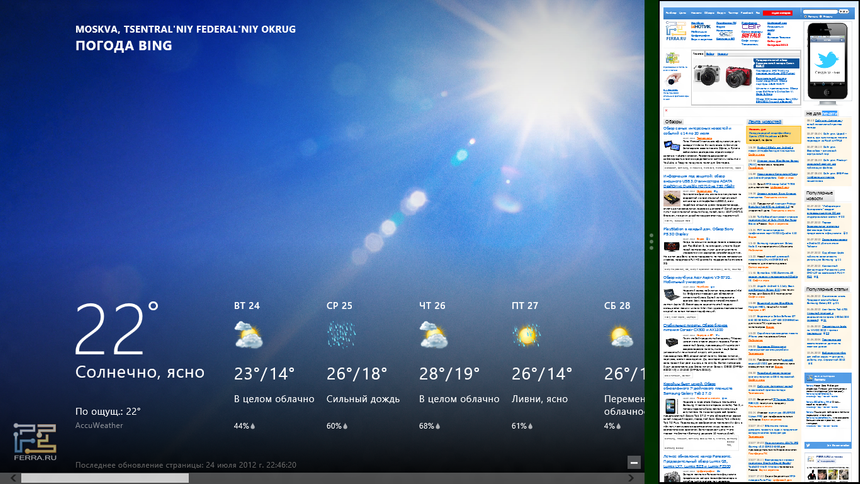Select the second tab above the camera images
This screenshot has width=860, height=484.
pos(710,54)
